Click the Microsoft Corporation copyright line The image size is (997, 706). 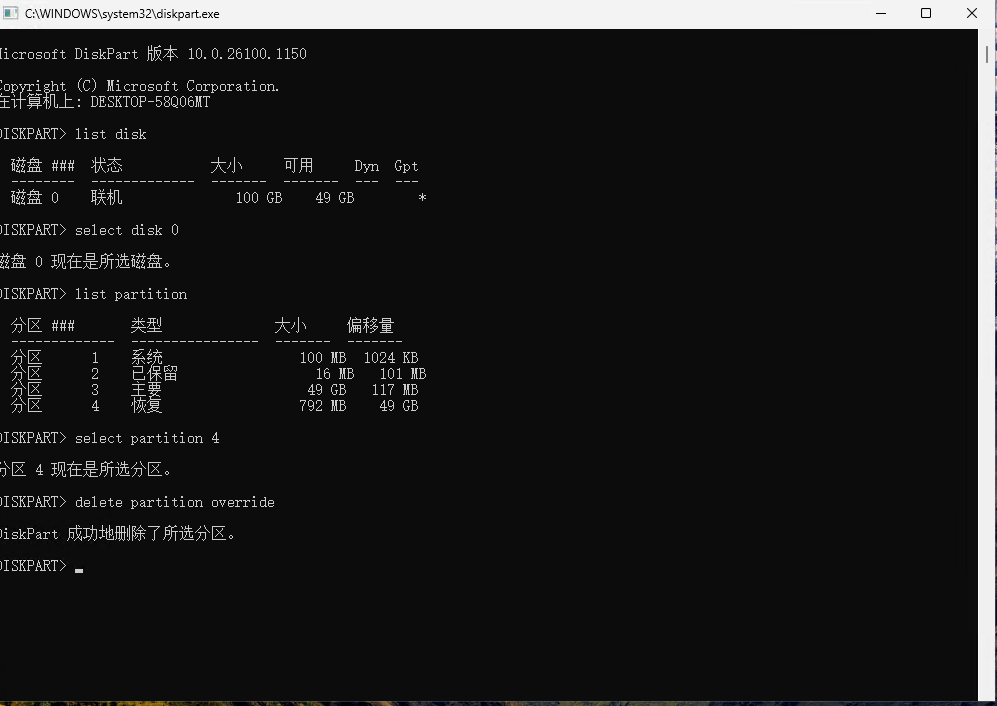(140, 86)
